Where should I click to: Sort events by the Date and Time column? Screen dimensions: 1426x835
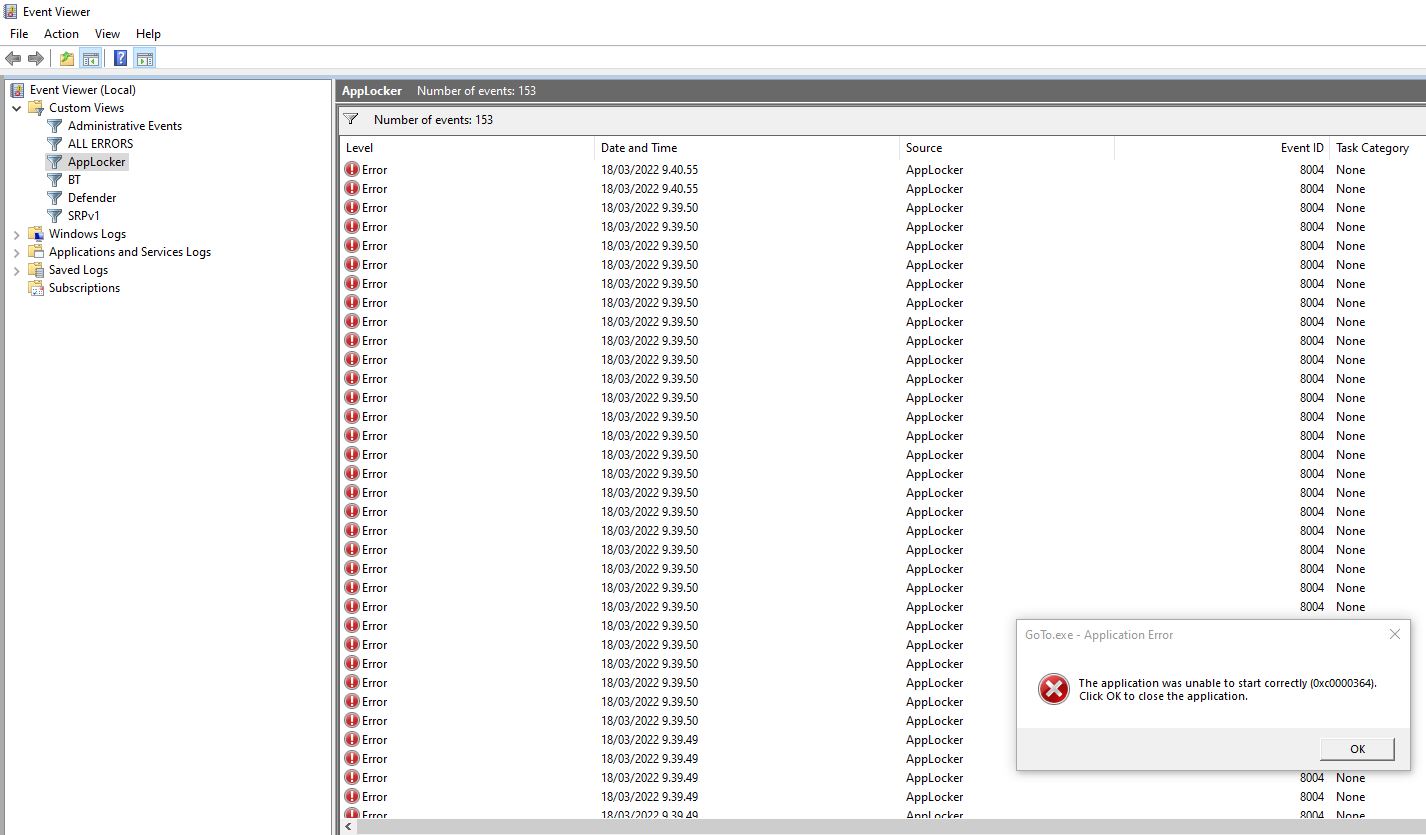click(747, 148)
